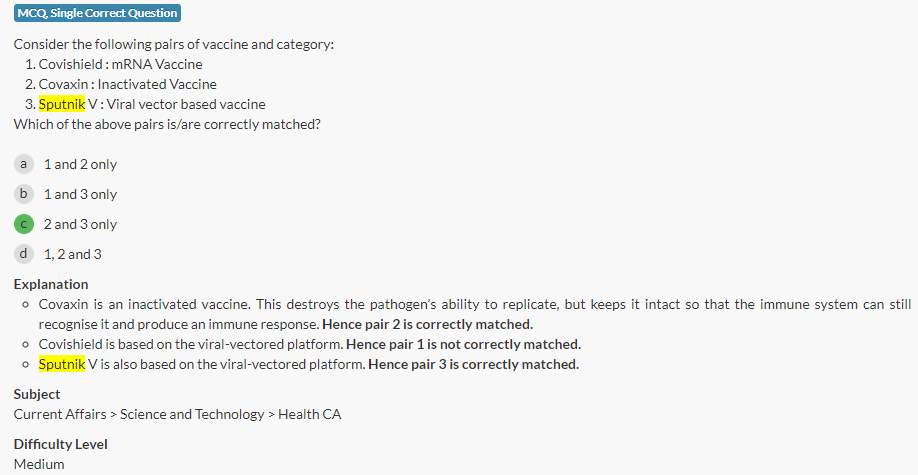The width and height of the screenshot is (918, 475).
Task: Select option a circle
Action: click(23, 163)
